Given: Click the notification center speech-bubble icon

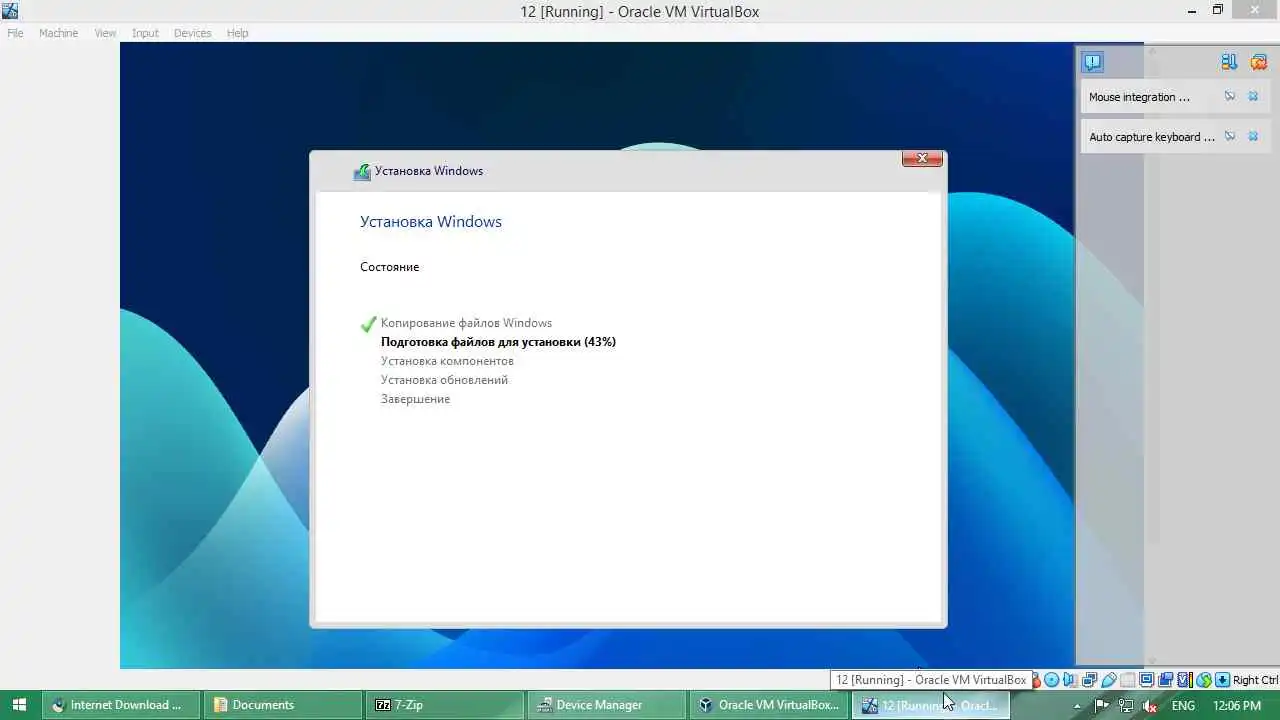Looking at the screenshot, I should [1093, 62].
